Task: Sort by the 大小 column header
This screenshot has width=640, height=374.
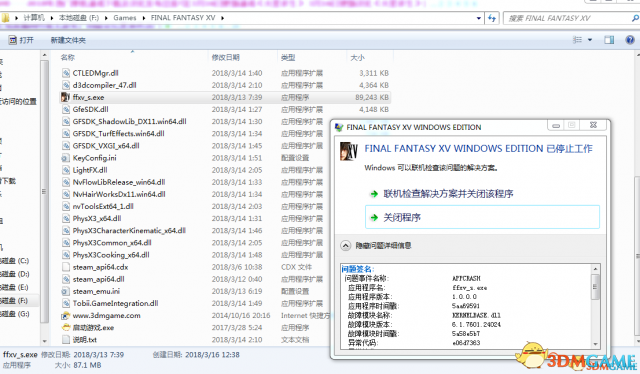Action: (358, 58)
